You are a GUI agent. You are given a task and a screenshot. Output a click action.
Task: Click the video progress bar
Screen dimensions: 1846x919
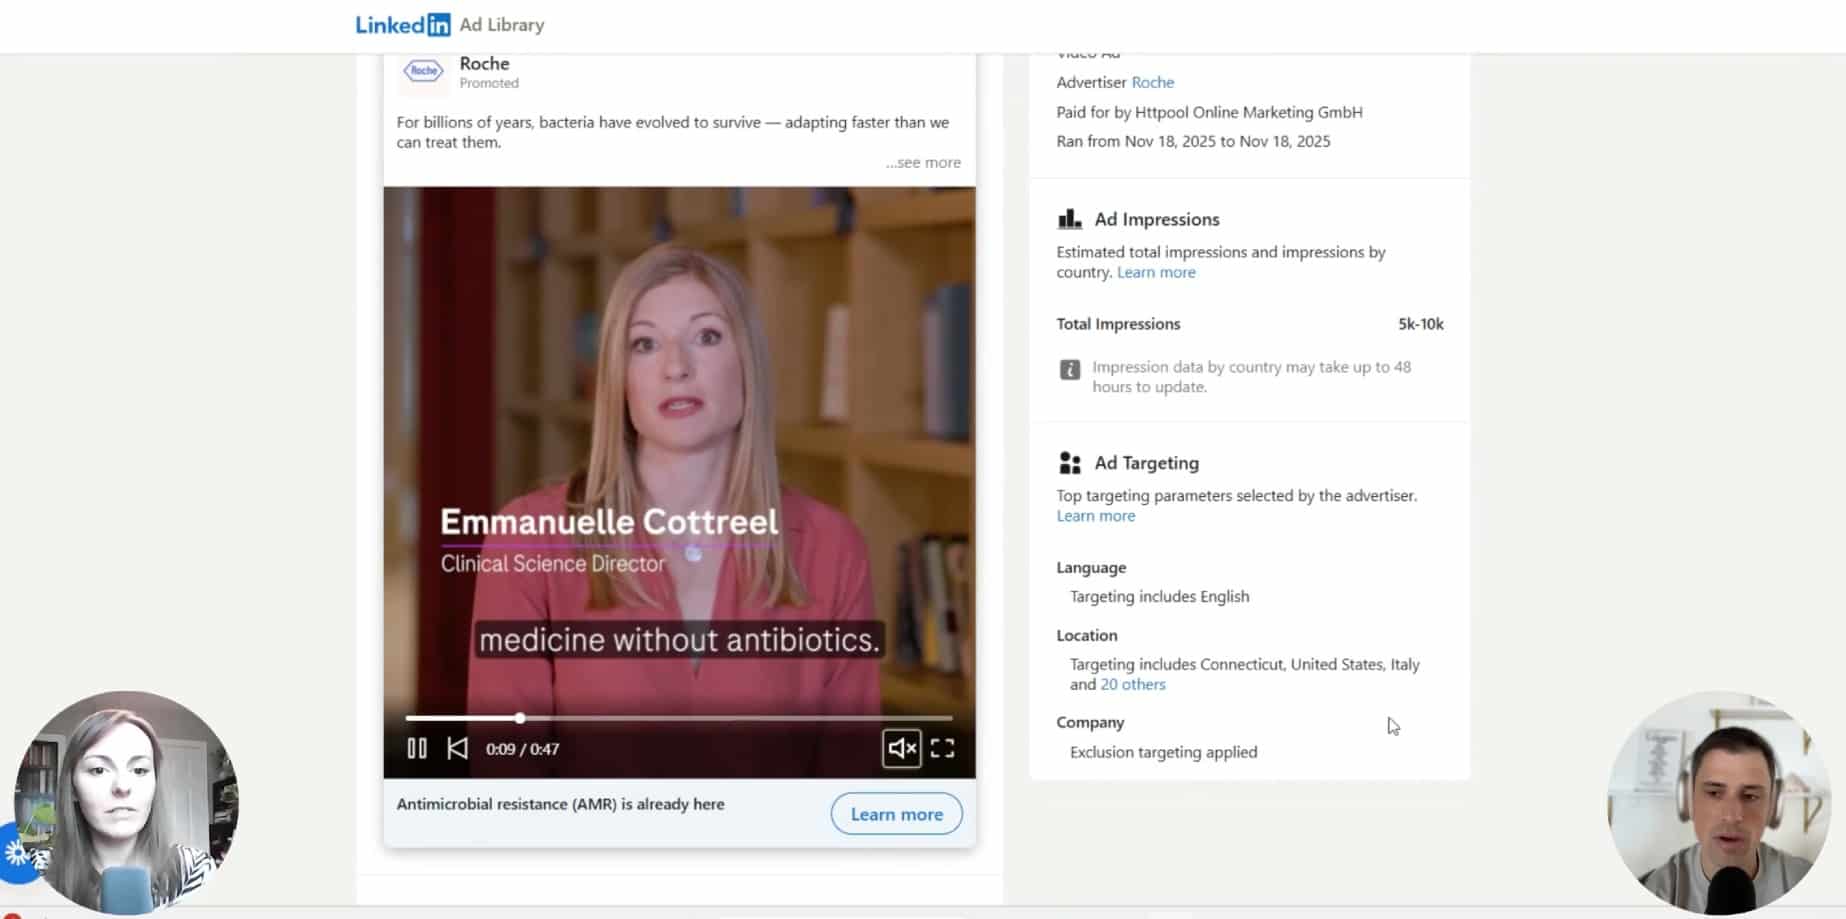678,718
